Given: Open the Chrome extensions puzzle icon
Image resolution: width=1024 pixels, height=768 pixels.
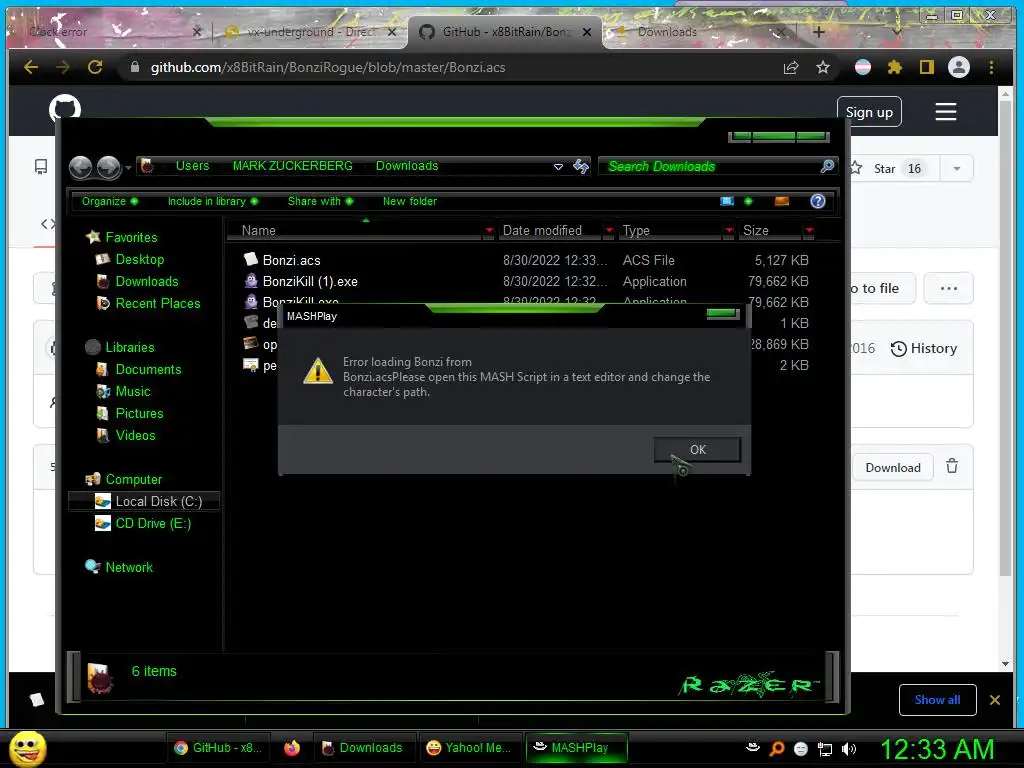Looking at the screenshot, I should (x=895, y=67).
